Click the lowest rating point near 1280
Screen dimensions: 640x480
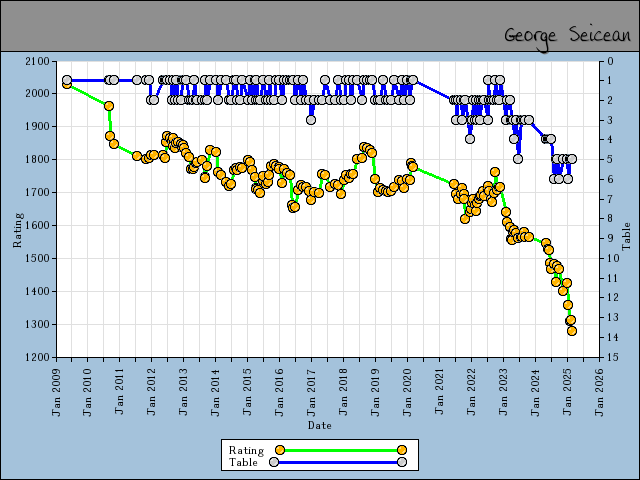tap(572, 331)
